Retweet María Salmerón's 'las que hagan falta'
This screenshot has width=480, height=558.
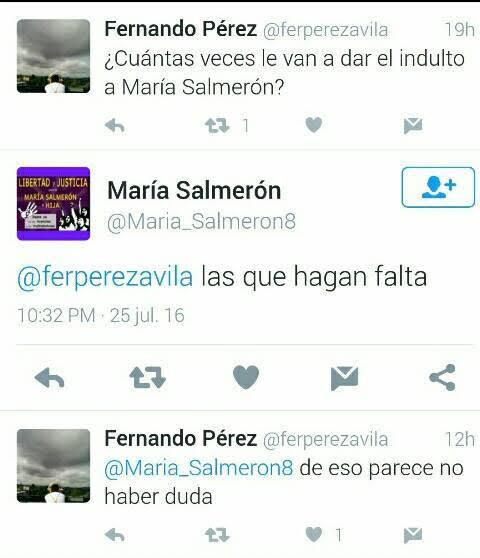coord(147,378)
